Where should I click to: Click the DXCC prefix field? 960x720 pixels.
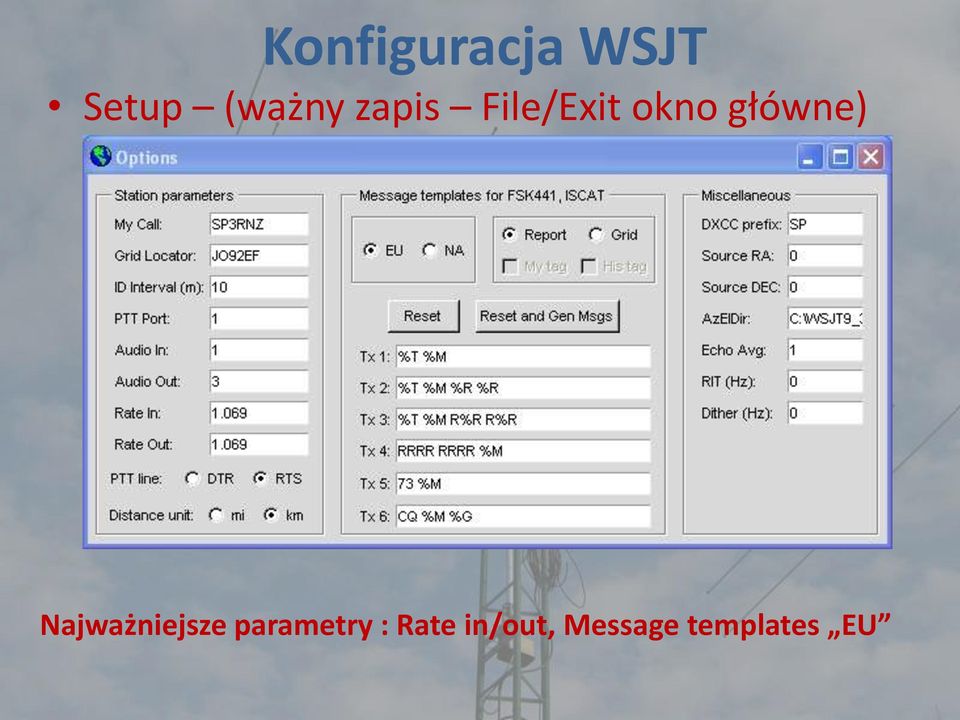tap(825, 224)
